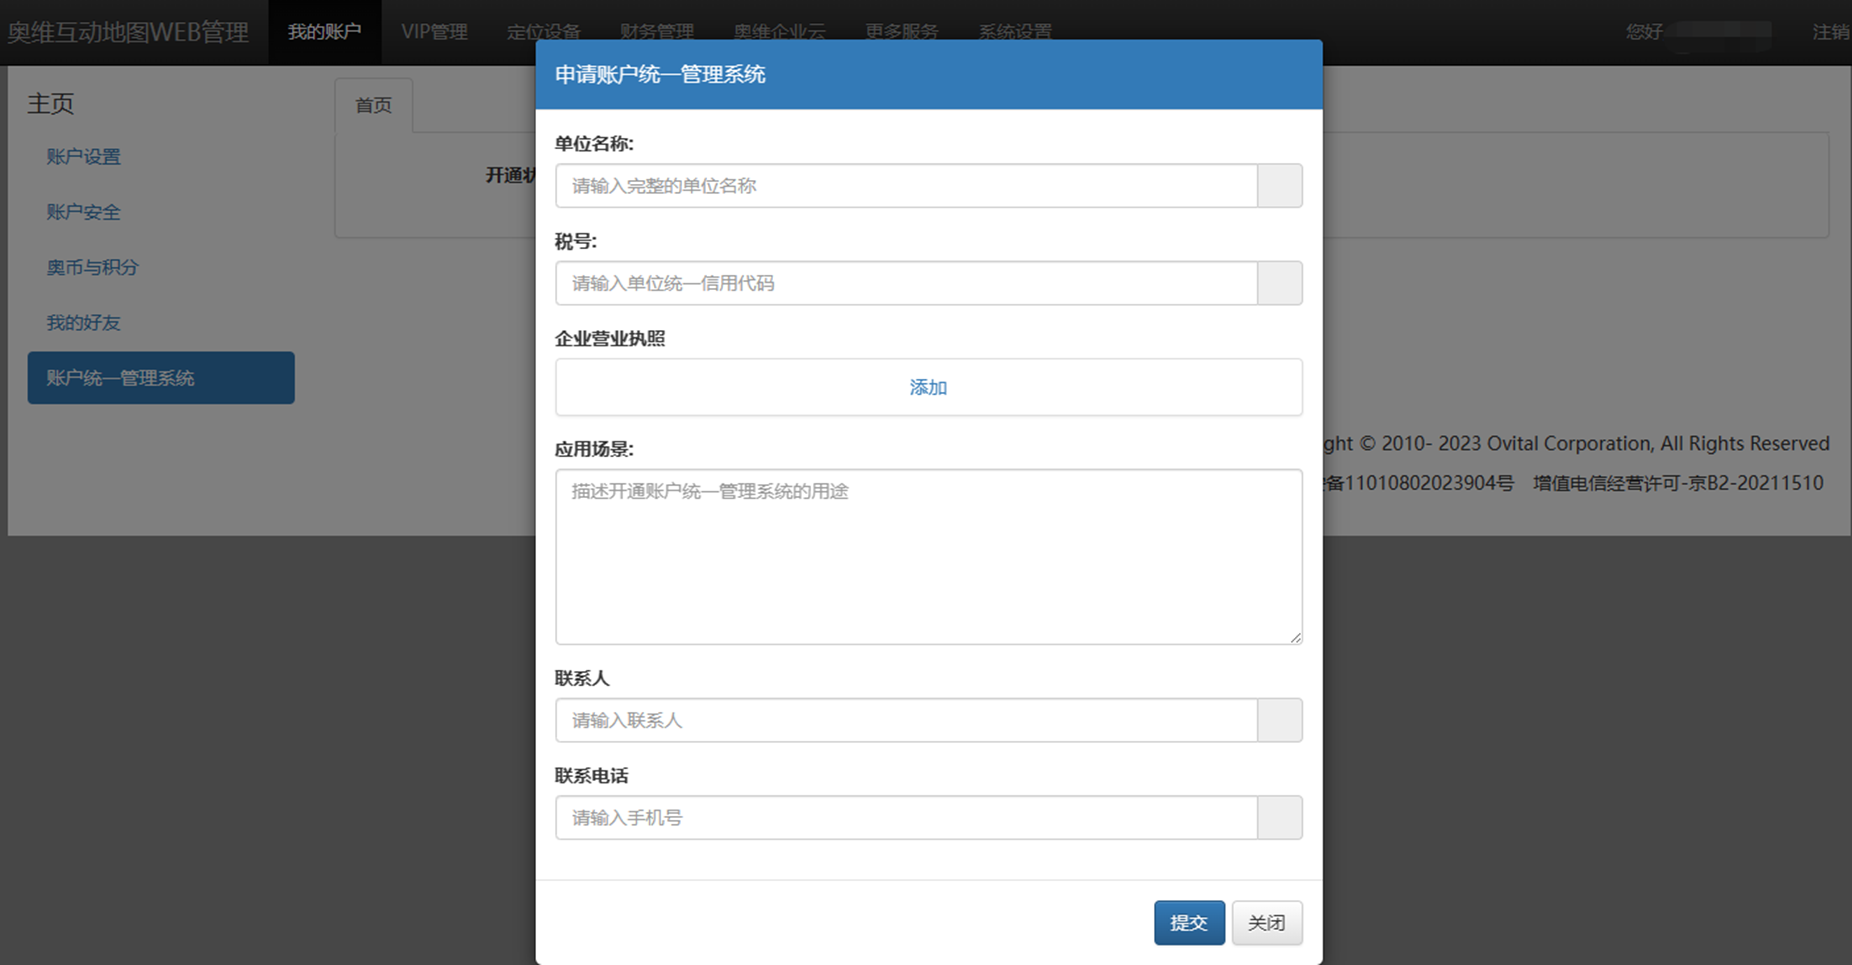Click the addon box beside 联系人 field
The image size is (1852, 965).
tap(1279, 720)
